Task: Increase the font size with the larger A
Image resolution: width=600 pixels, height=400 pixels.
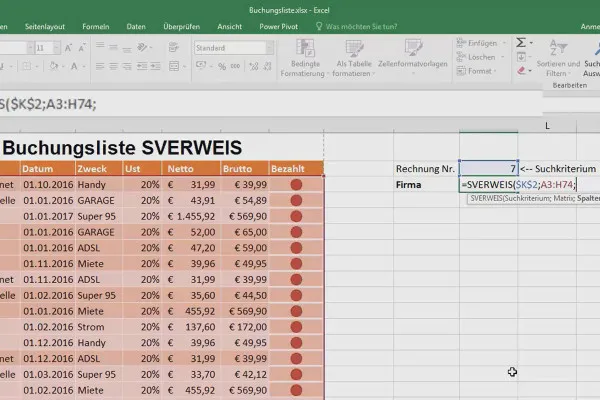Action: (68, 48)
